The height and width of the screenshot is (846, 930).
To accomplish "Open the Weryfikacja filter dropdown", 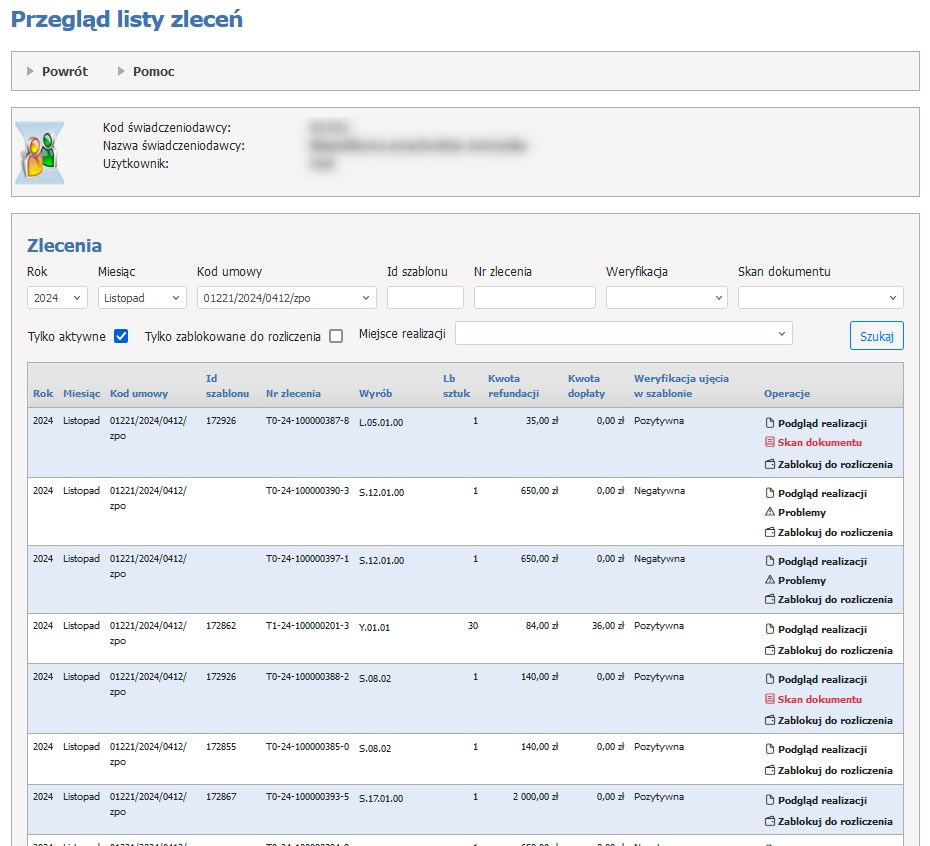I will click(x=666, y=297).
